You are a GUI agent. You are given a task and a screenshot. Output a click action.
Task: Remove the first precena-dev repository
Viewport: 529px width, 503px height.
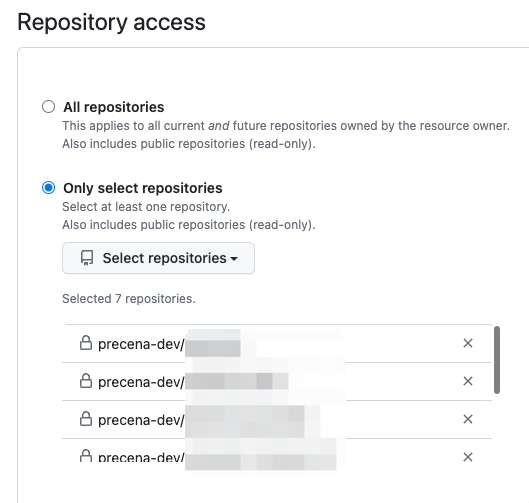coord(468,343)
